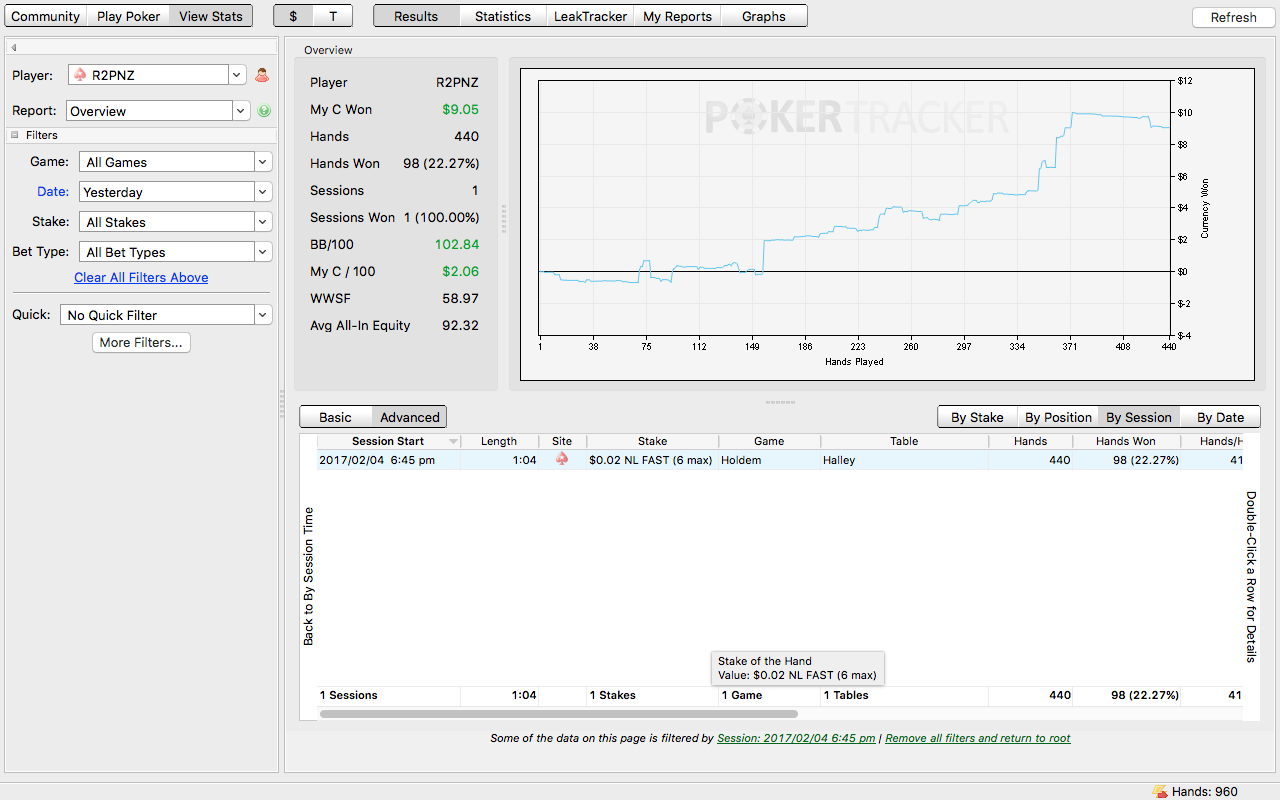Sort by the Stake column header
Screen dimensions: 1280x800
pyautogui.click(x=652, y=441)
